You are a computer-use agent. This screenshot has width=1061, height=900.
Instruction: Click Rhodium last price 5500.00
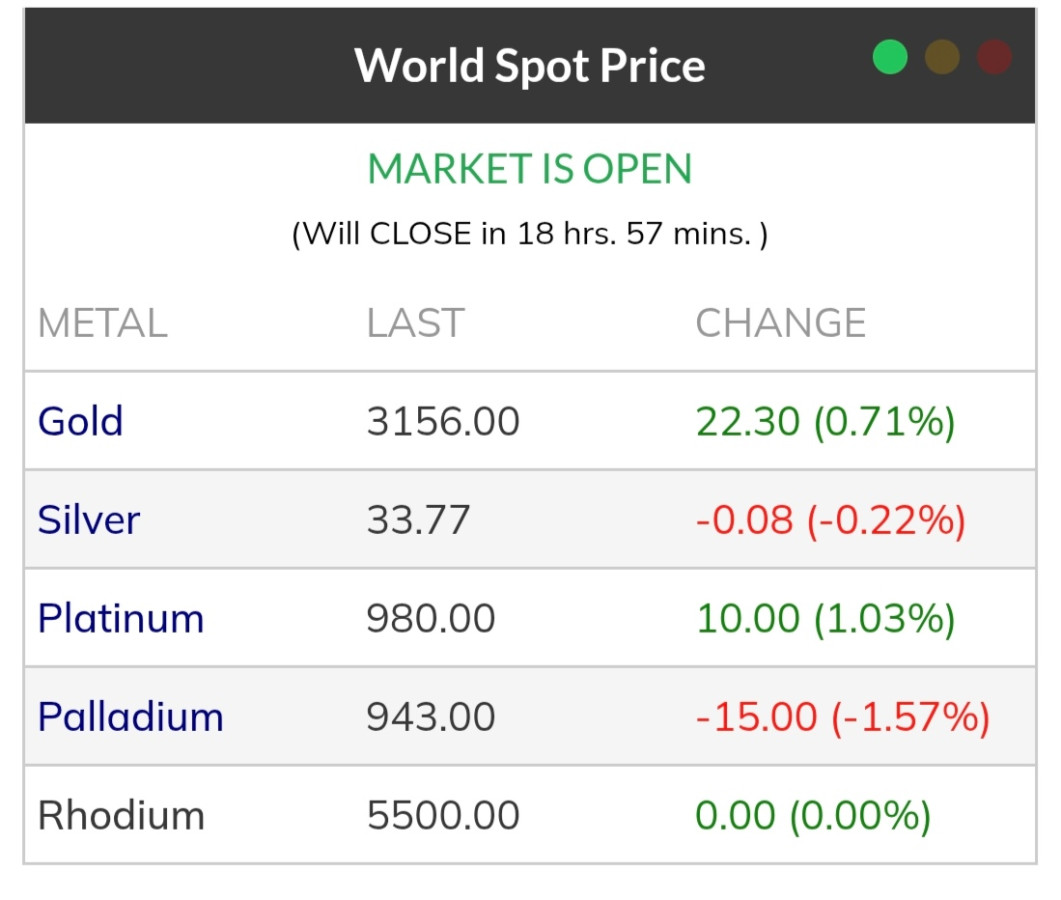pos(443,815)
